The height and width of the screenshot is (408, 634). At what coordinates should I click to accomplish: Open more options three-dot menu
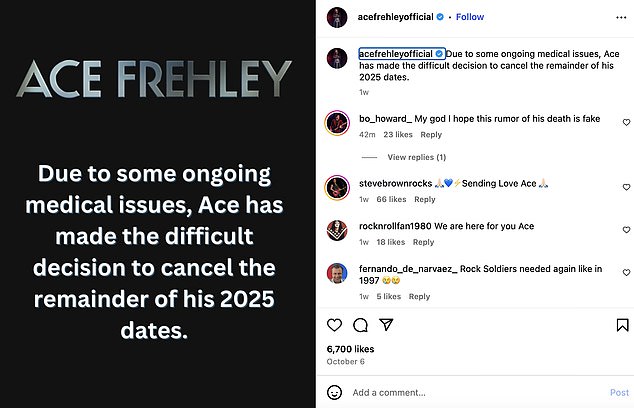tap(620, 17)
